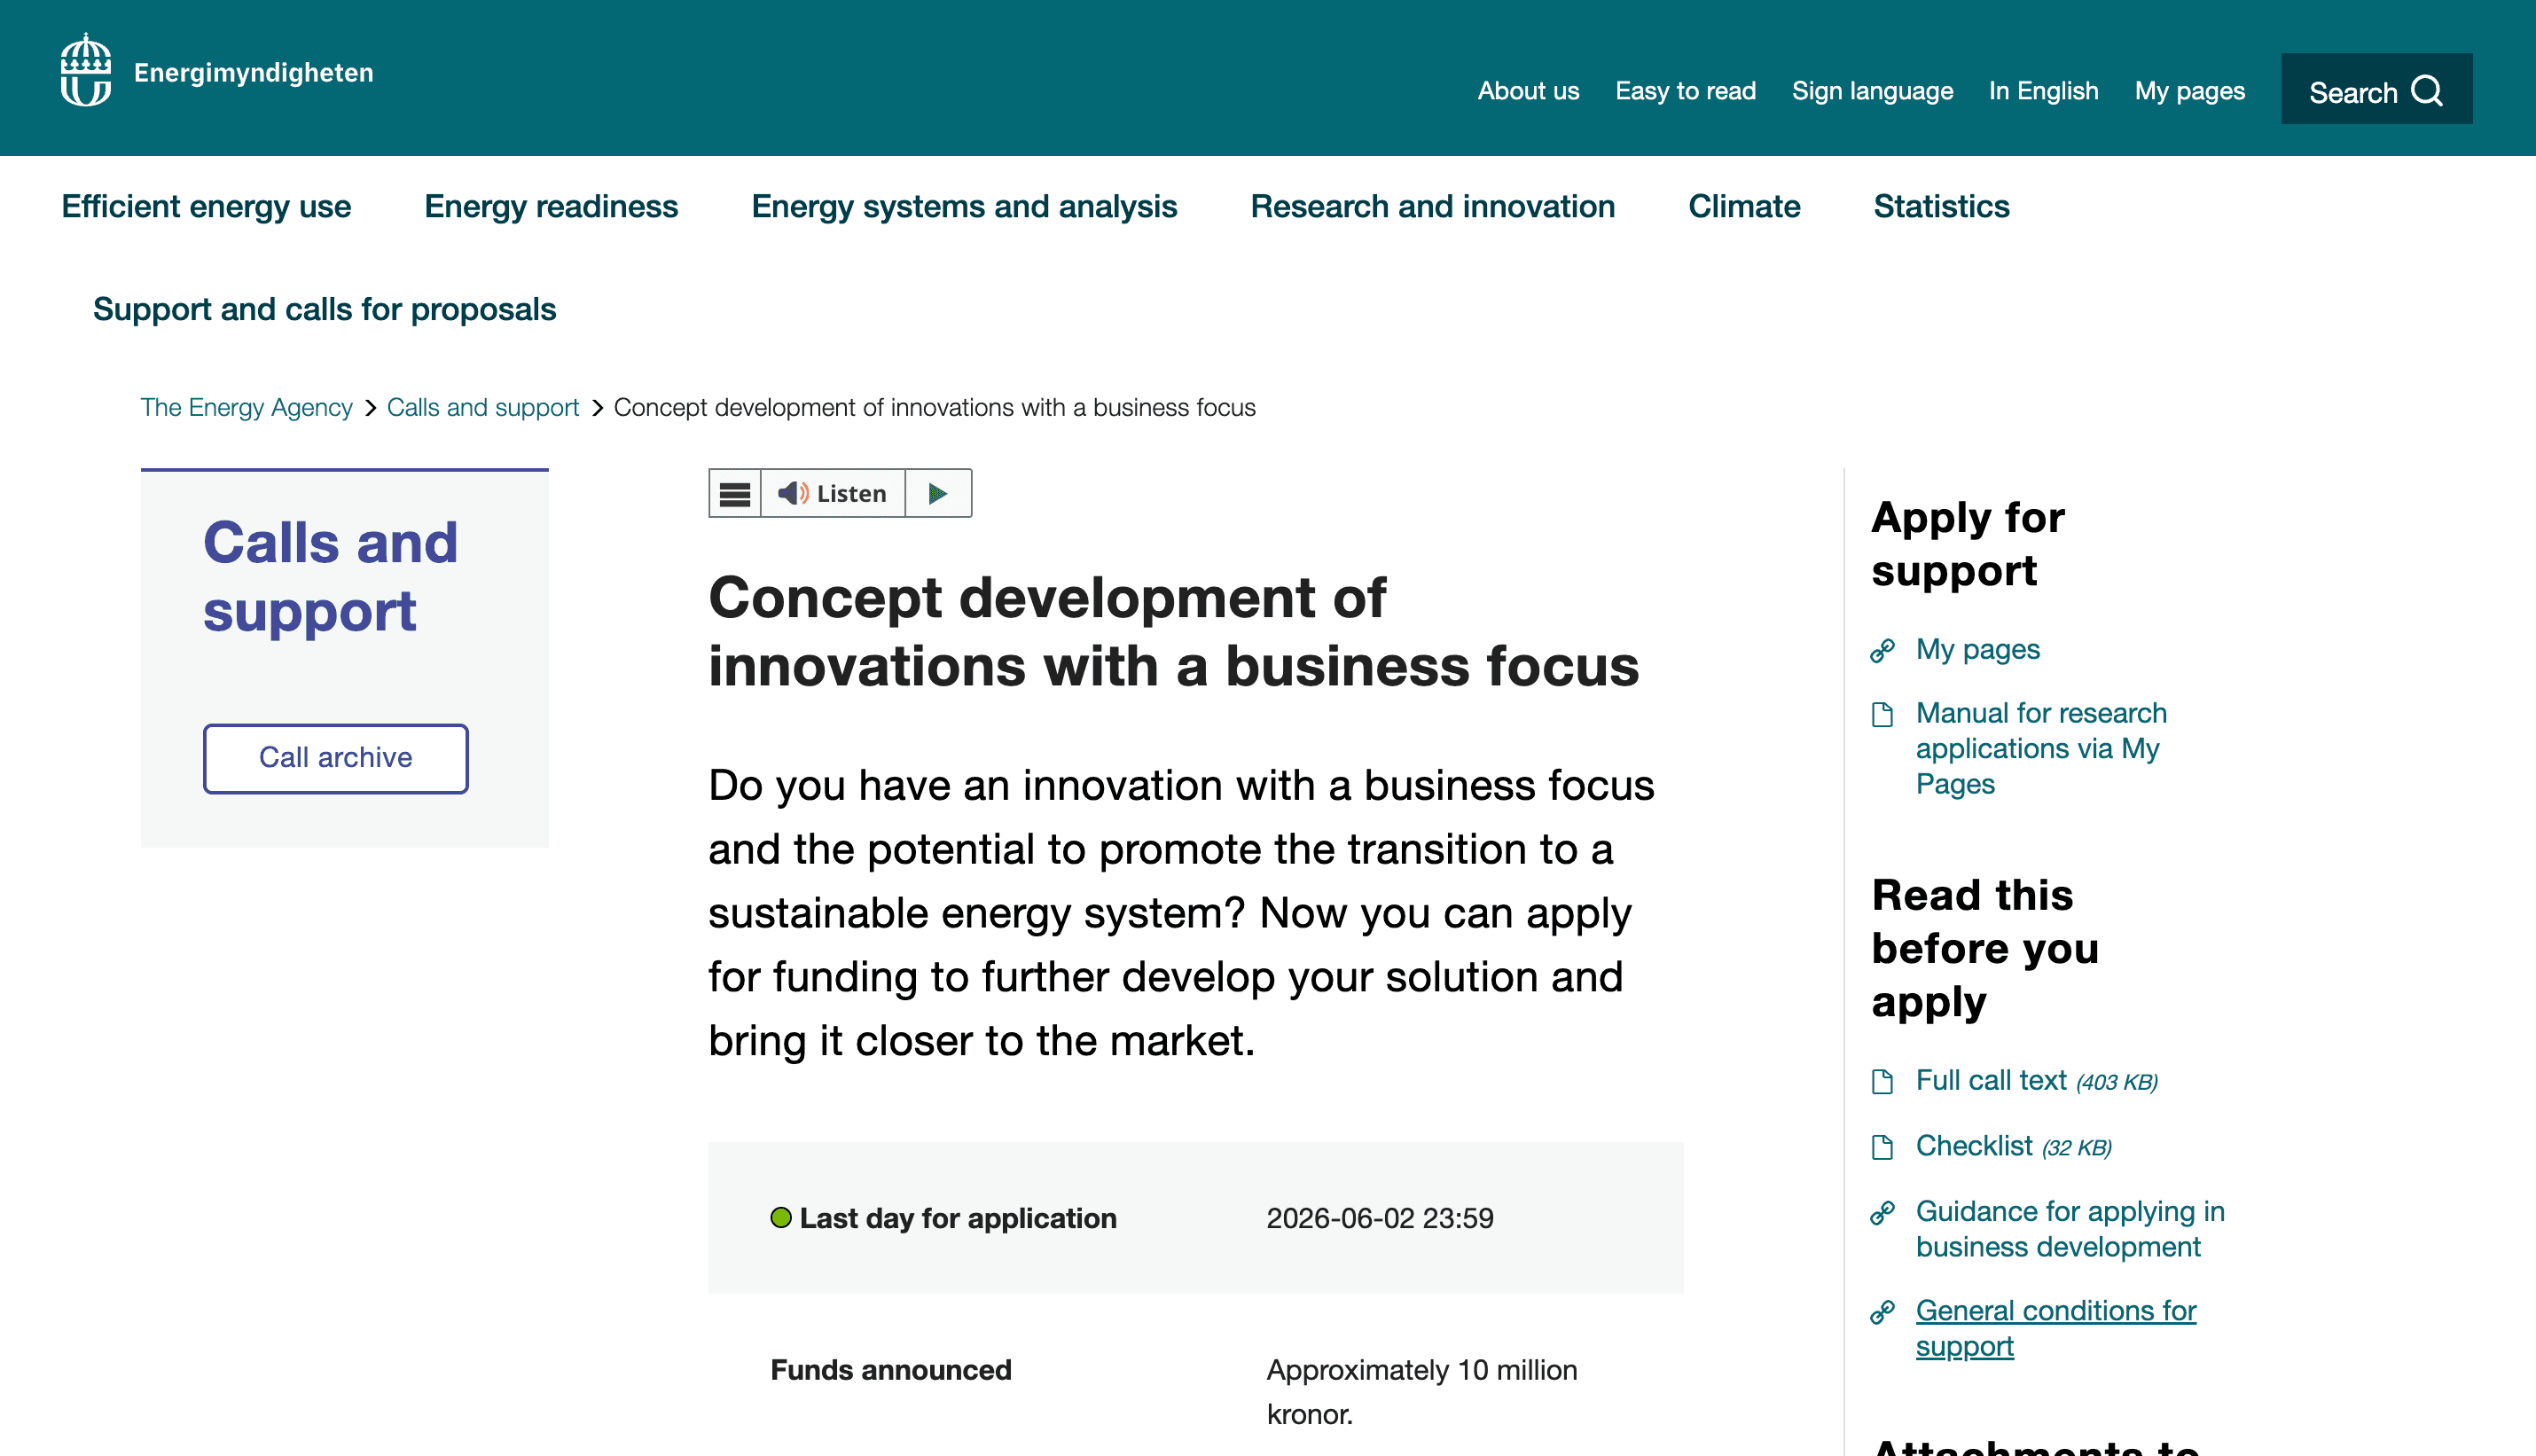Expand the Energy systems and analysis section
The image size is (2536, 1456).
[x=964, y=207]
